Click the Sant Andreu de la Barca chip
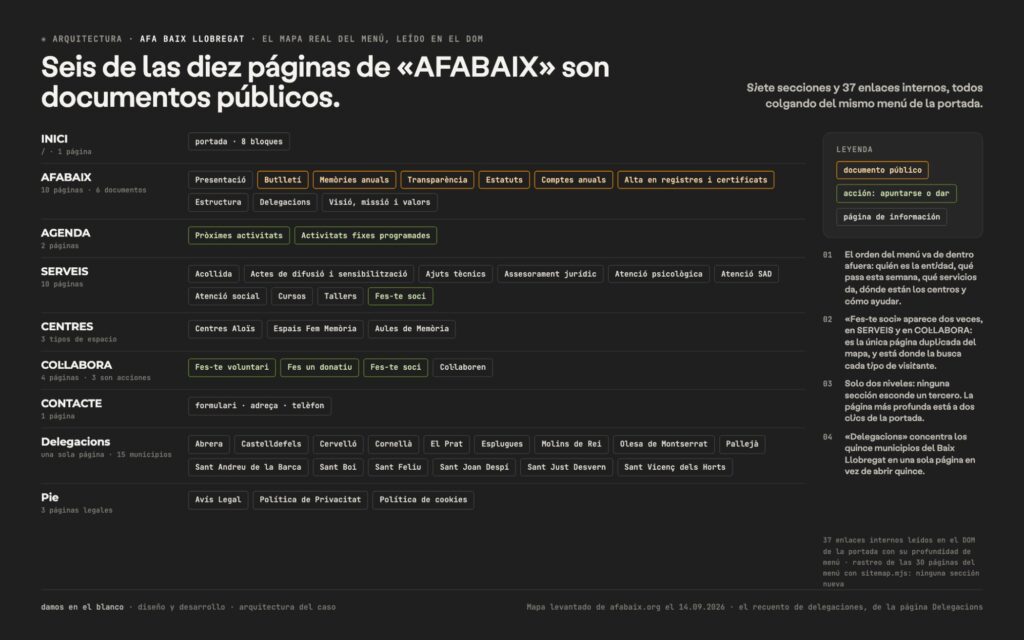The image size is (1024, 640). (248, 468)
